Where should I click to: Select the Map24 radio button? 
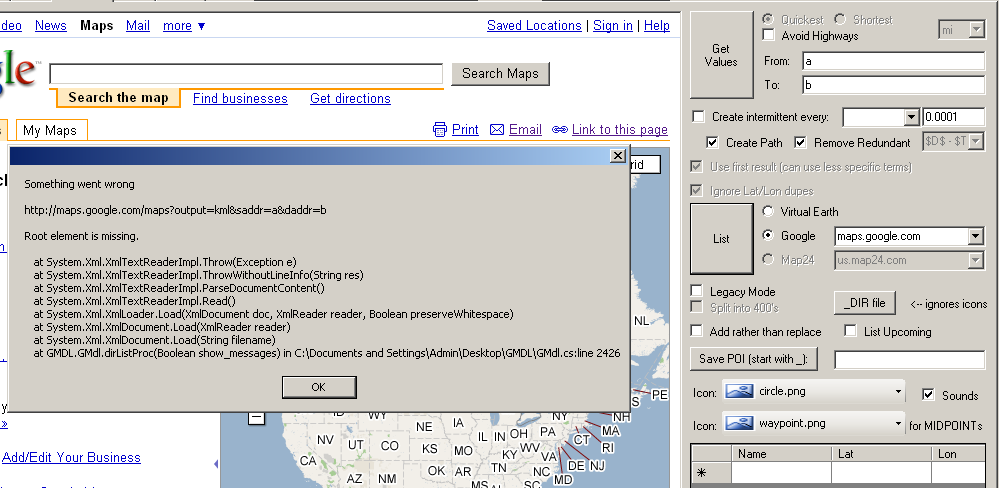768,259
